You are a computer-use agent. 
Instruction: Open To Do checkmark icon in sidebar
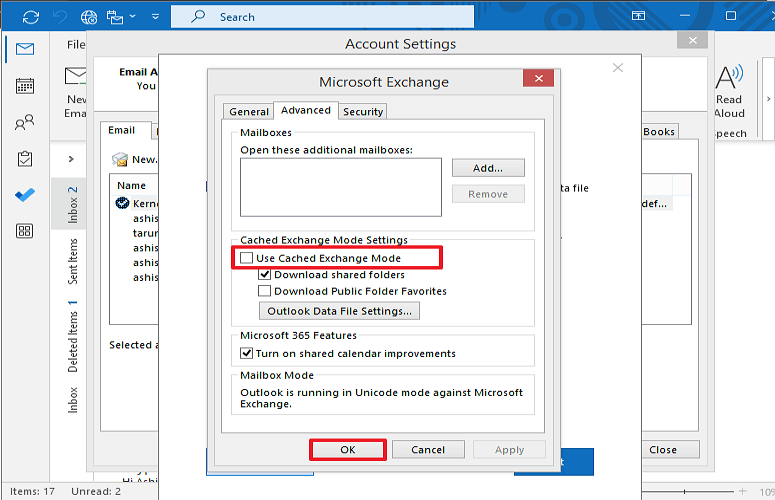[25, 195]
